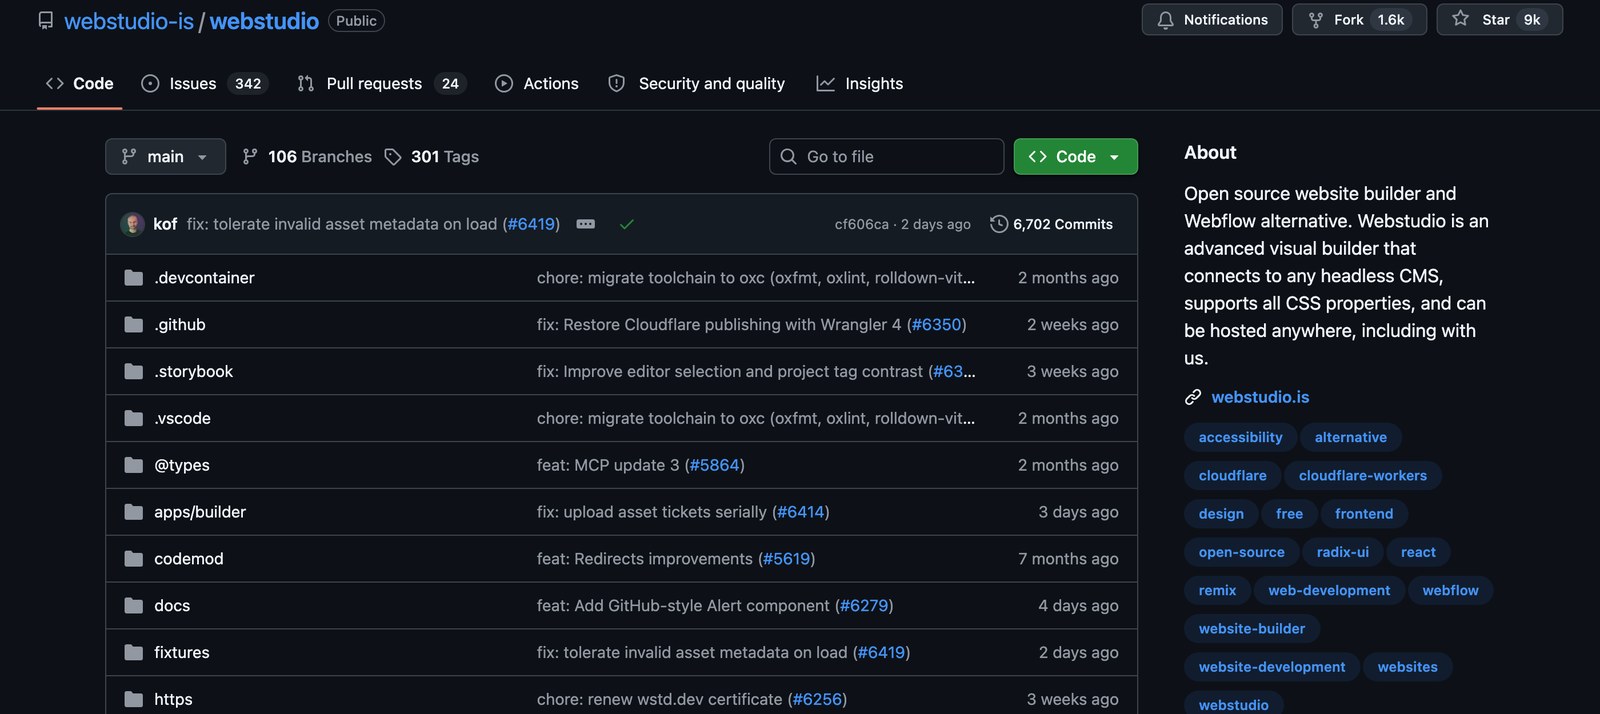Open the apps/builder folder name
1600x714 pixels.
pos(200,512)
